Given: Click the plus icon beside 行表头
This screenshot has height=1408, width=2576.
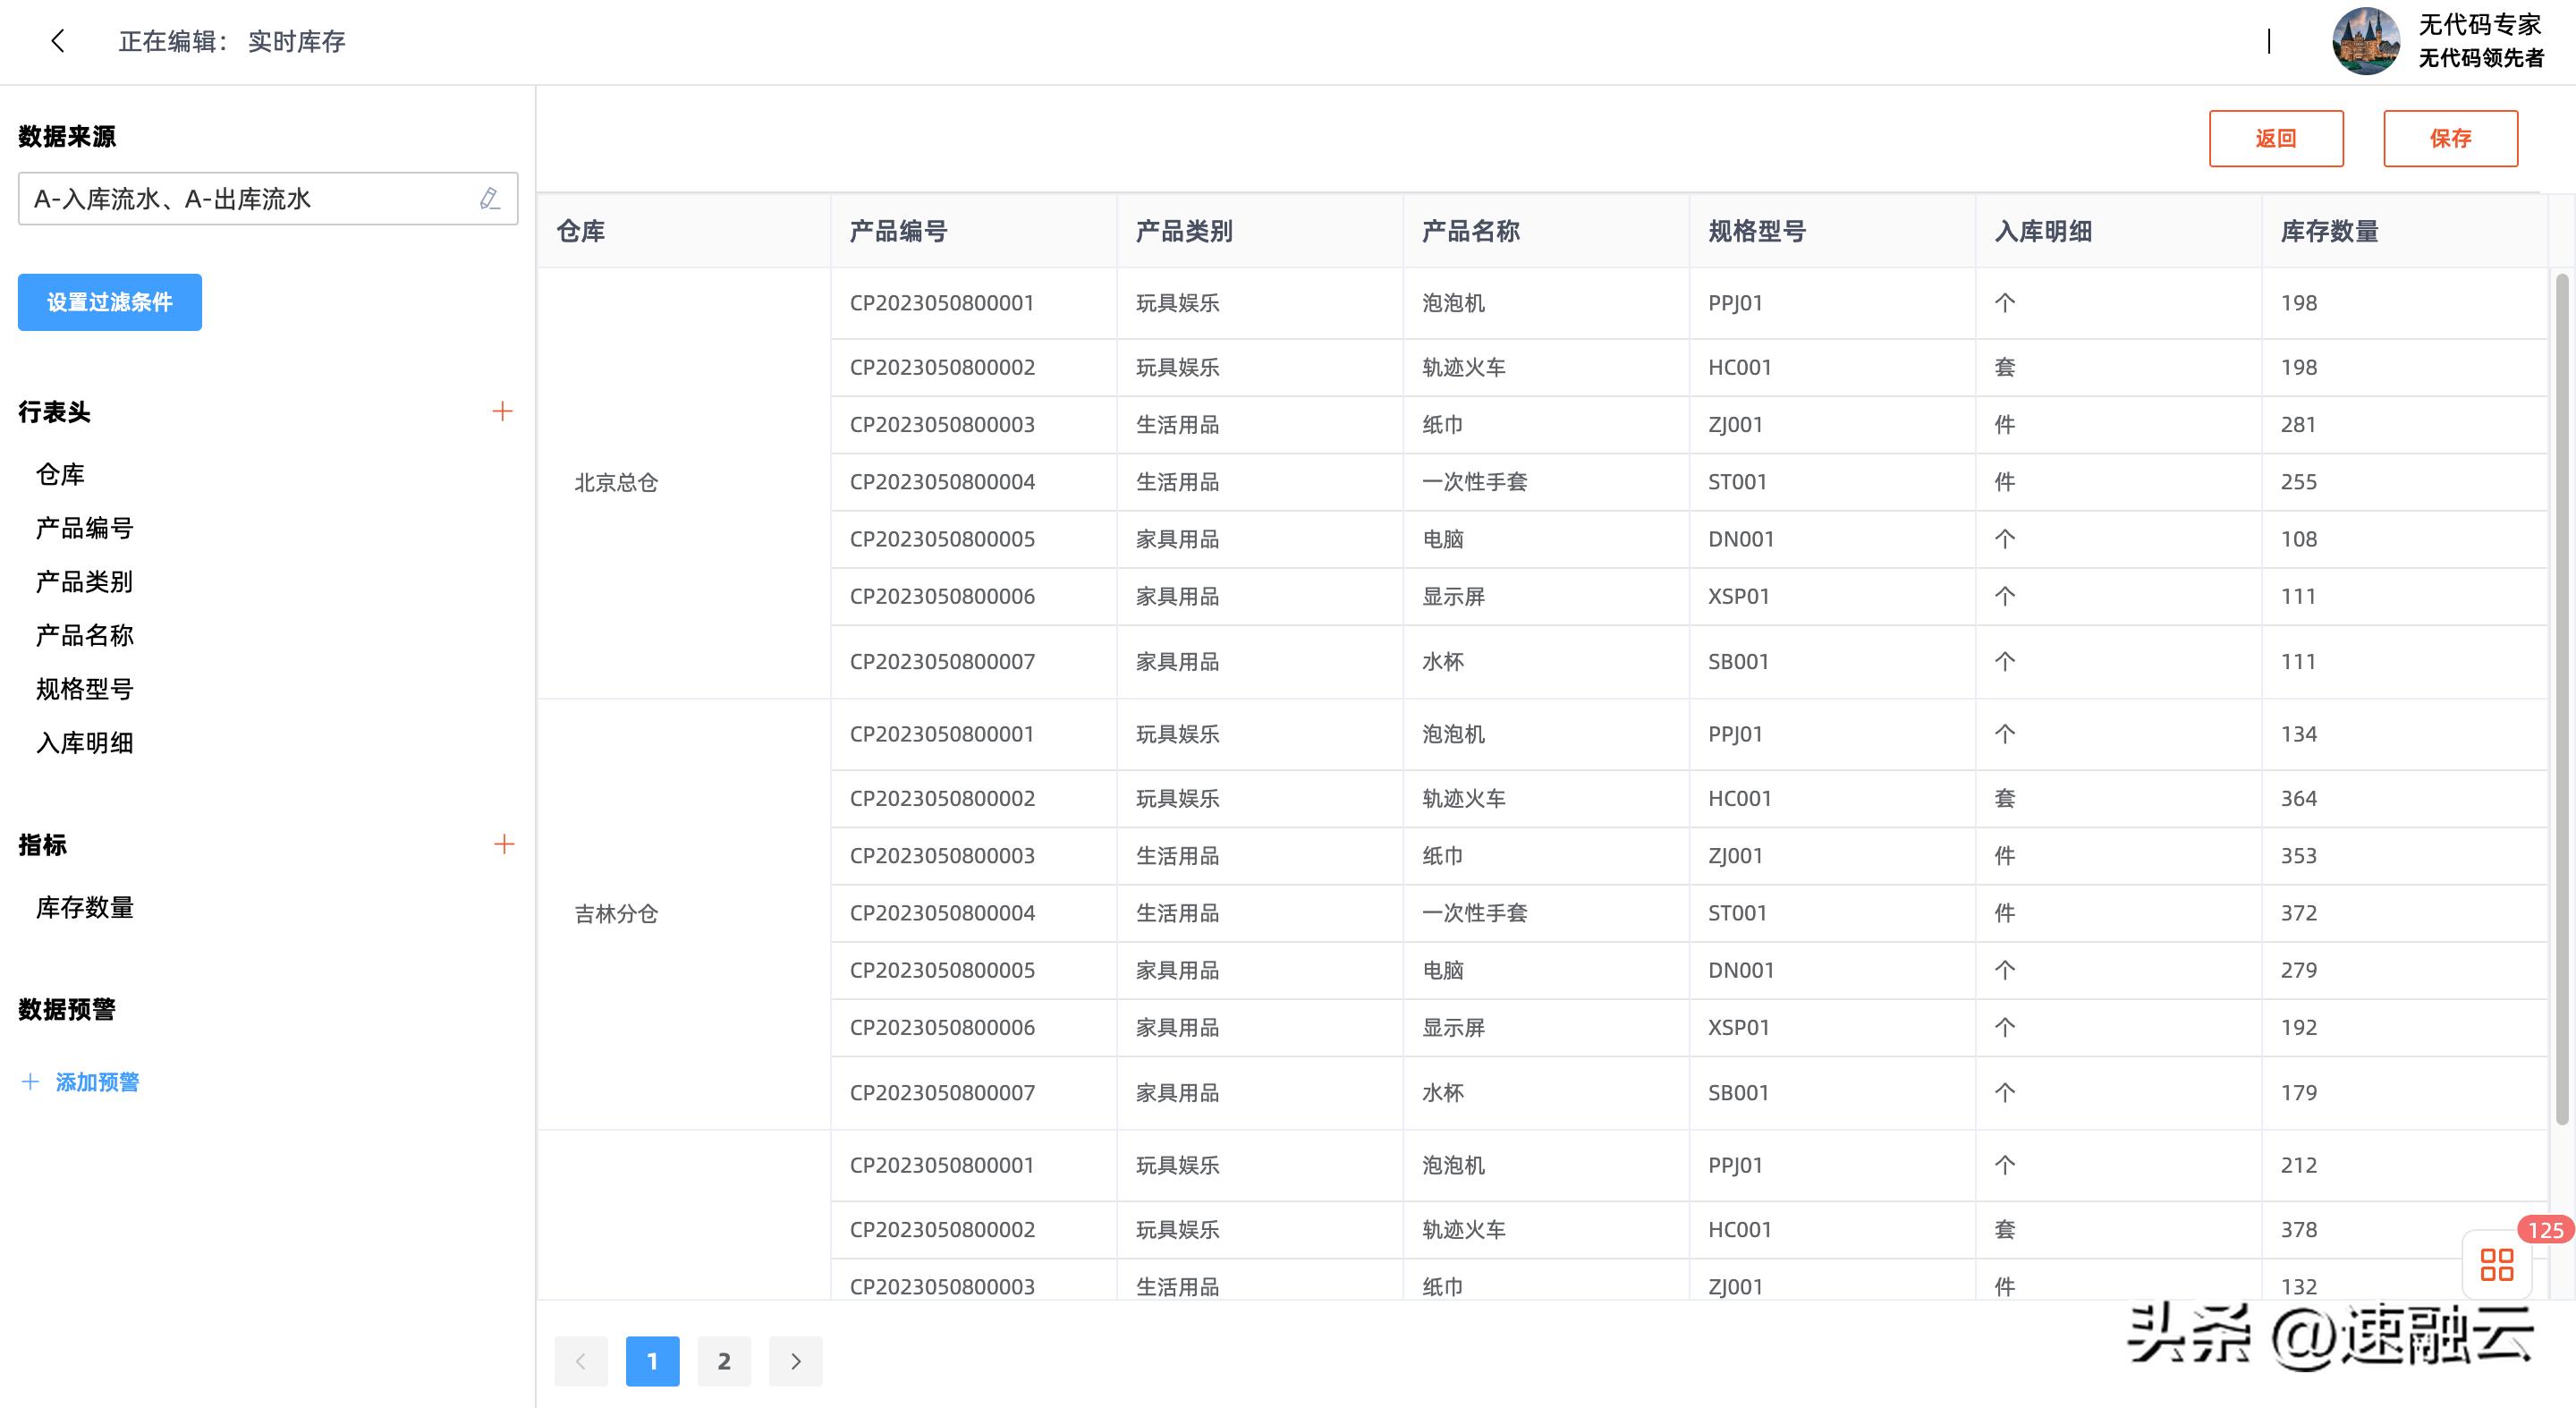Looking at the screenshot, I should (x=503, y=411).
